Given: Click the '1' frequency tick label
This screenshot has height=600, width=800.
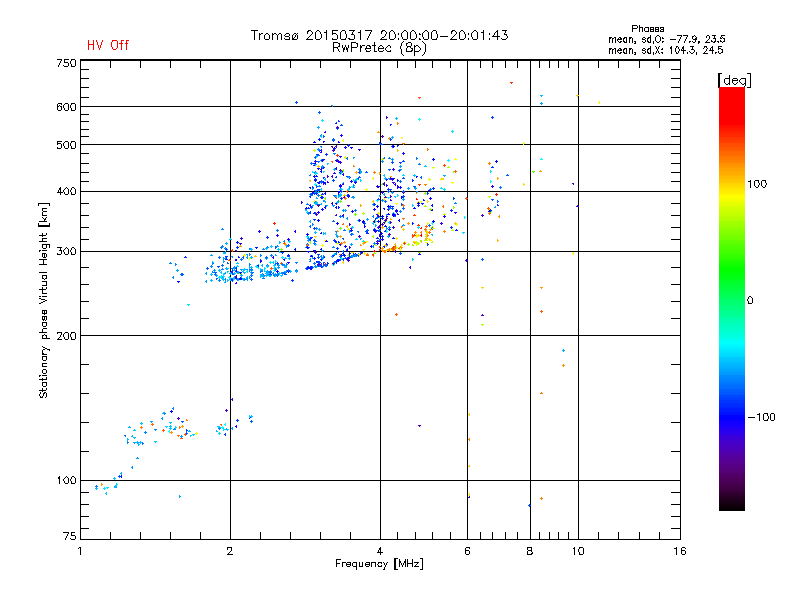Looking at the screenshot, I should pyautogui.click(x=80, y=551).
